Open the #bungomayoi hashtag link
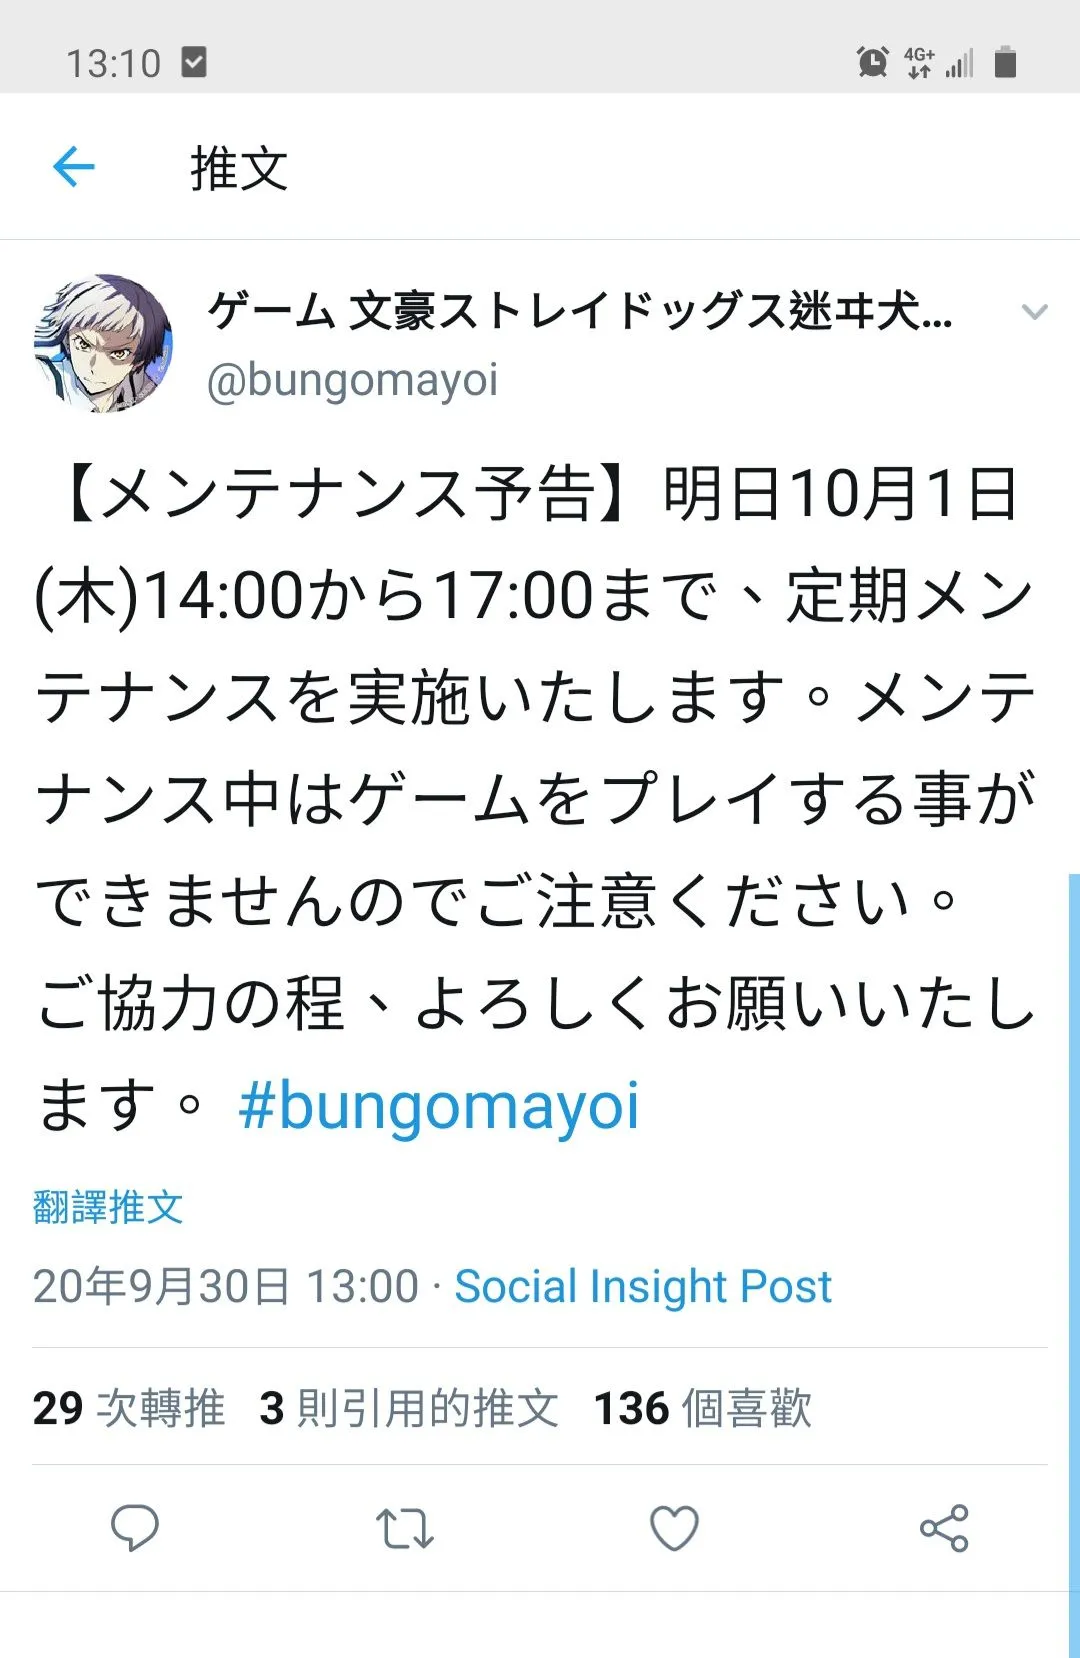The width and height of the screenshot is (1080, 1658). (x=438, y=1106)
